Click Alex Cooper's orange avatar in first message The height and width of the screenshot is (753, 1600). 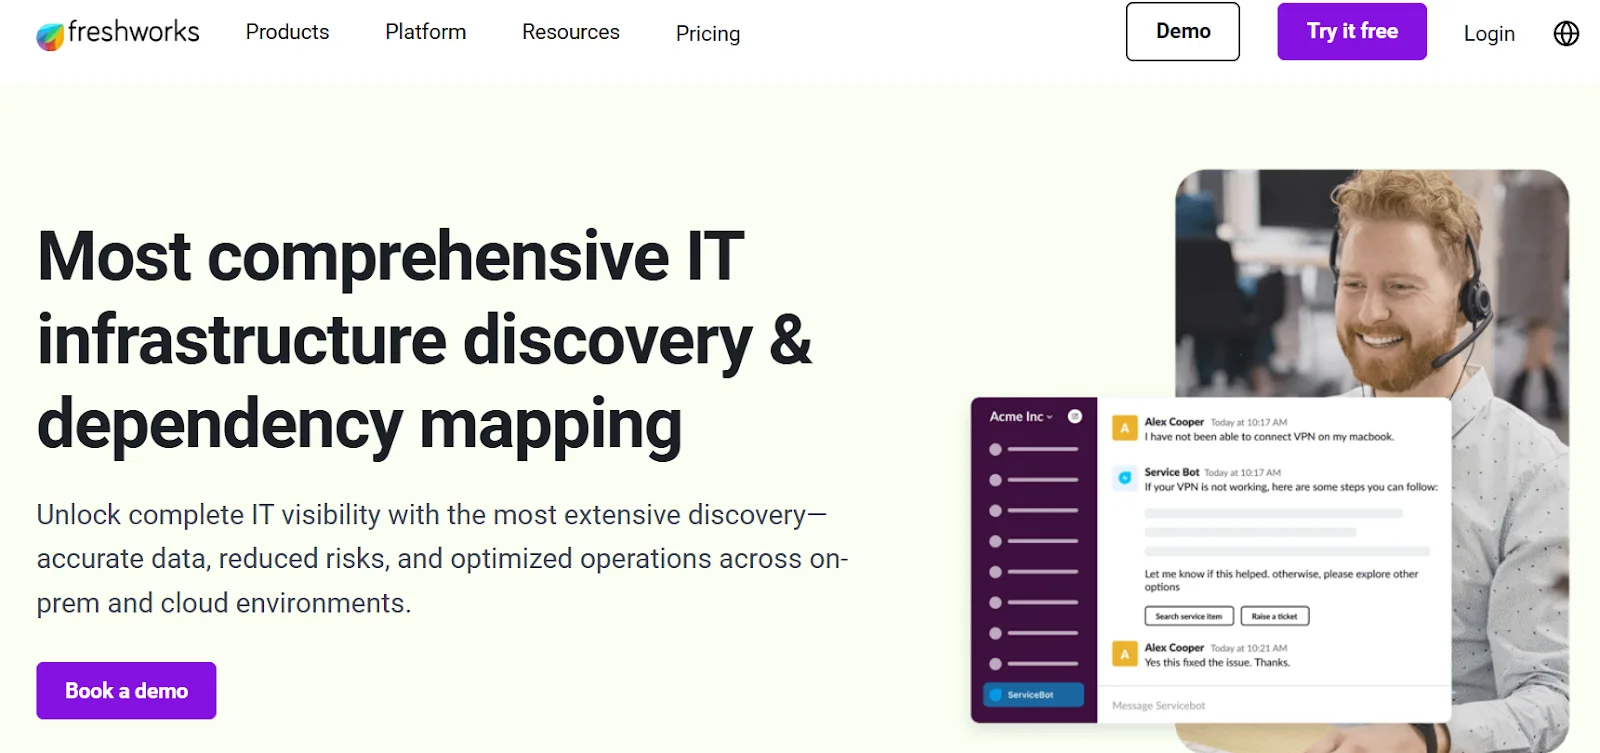(1125, 428)
